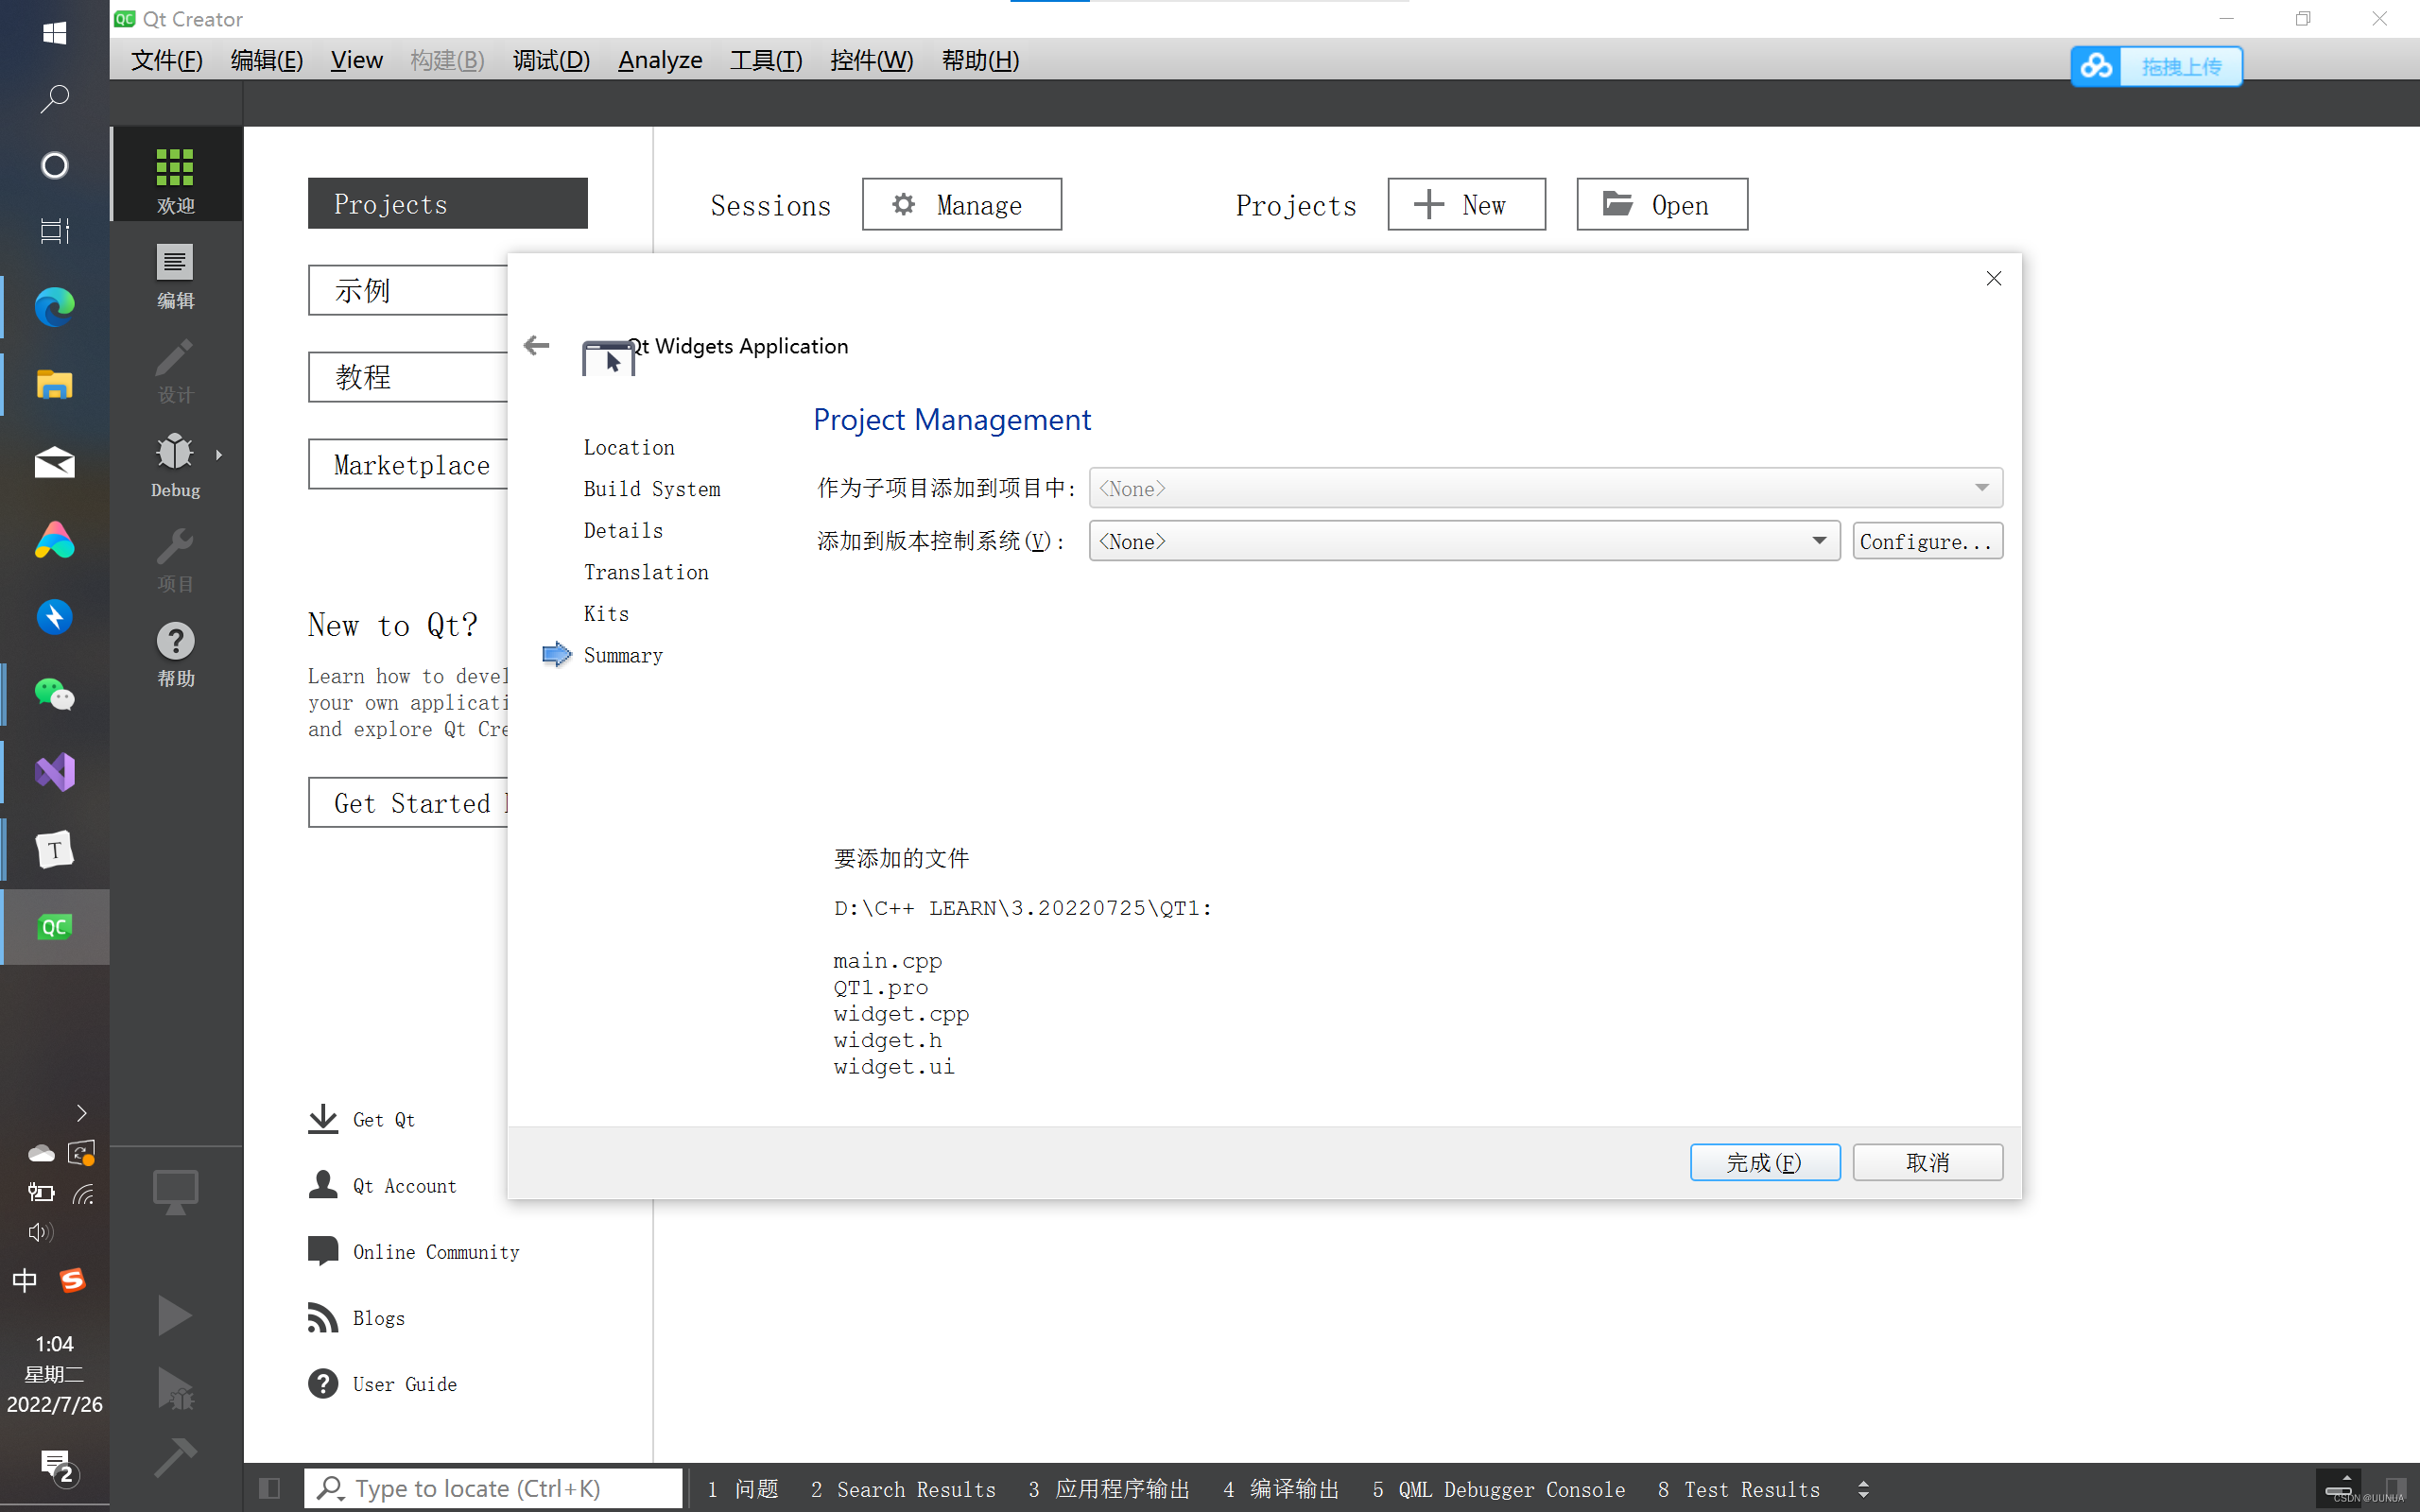Screen dimensions: 2420x1512
Task: Click the taskbar volume speaker icon
Action: [40, 1232]
